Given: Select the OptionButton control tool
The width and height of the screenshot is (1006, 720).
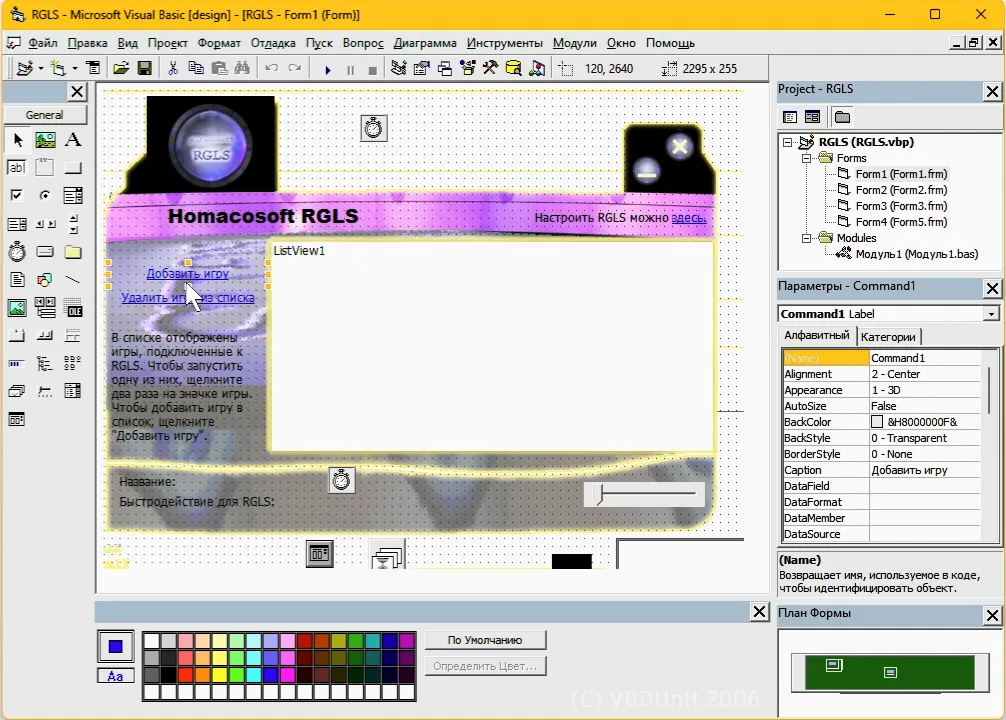Looking at the screenshot, I should click(45, 196).
